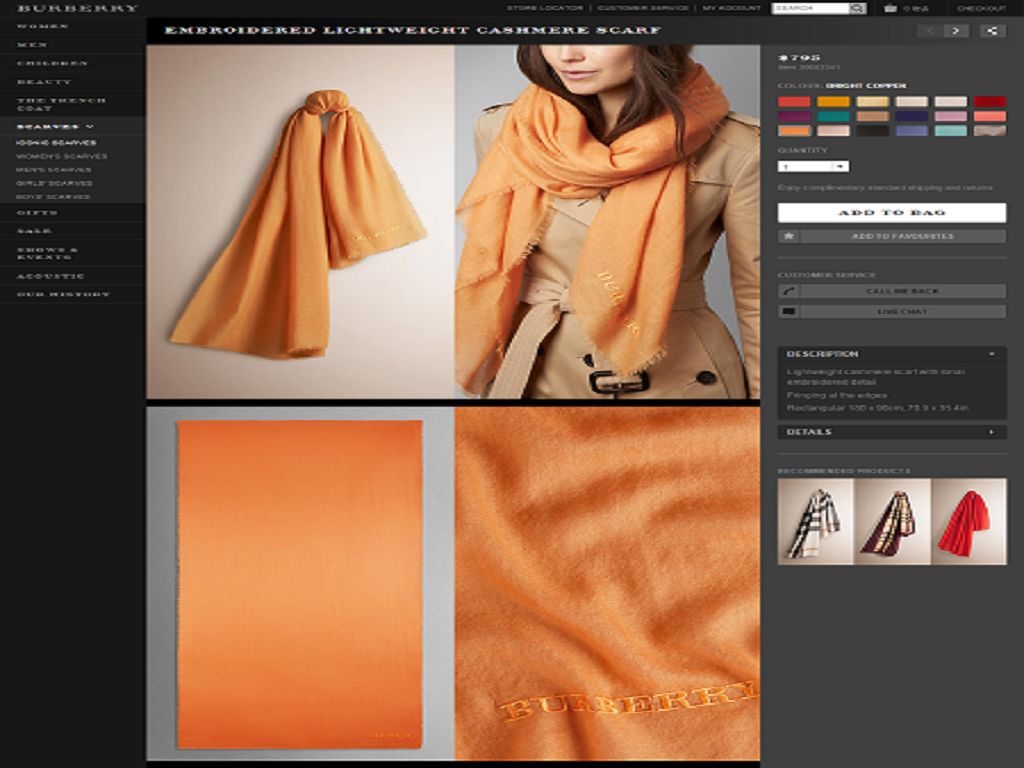Viewport: 1024px width, 768px height.
Task: Go to Checkout
Action: pos(982,8)
